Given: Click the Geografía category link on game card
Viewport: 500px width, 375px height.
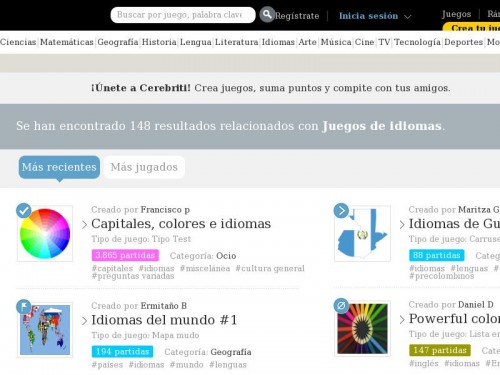Looking at the screenshot, I should coord(231,352).
